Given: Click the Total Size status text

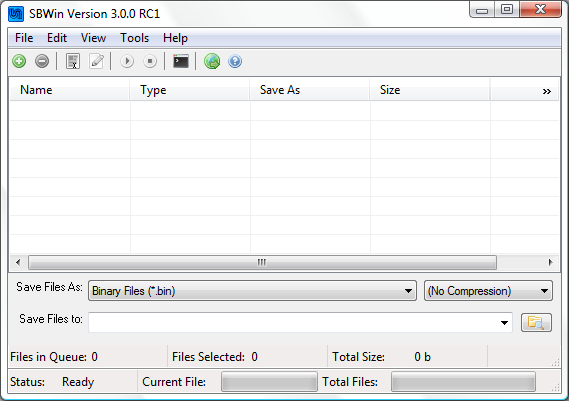Looking at the screenshot, I should (x=381, y=357).
